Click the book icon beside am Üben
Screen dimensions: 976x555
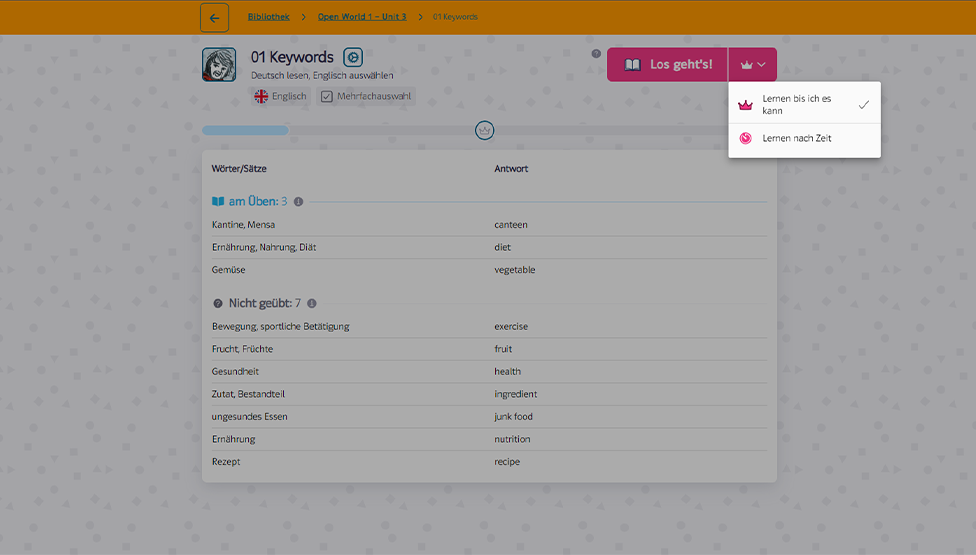(x=218, y=201)
